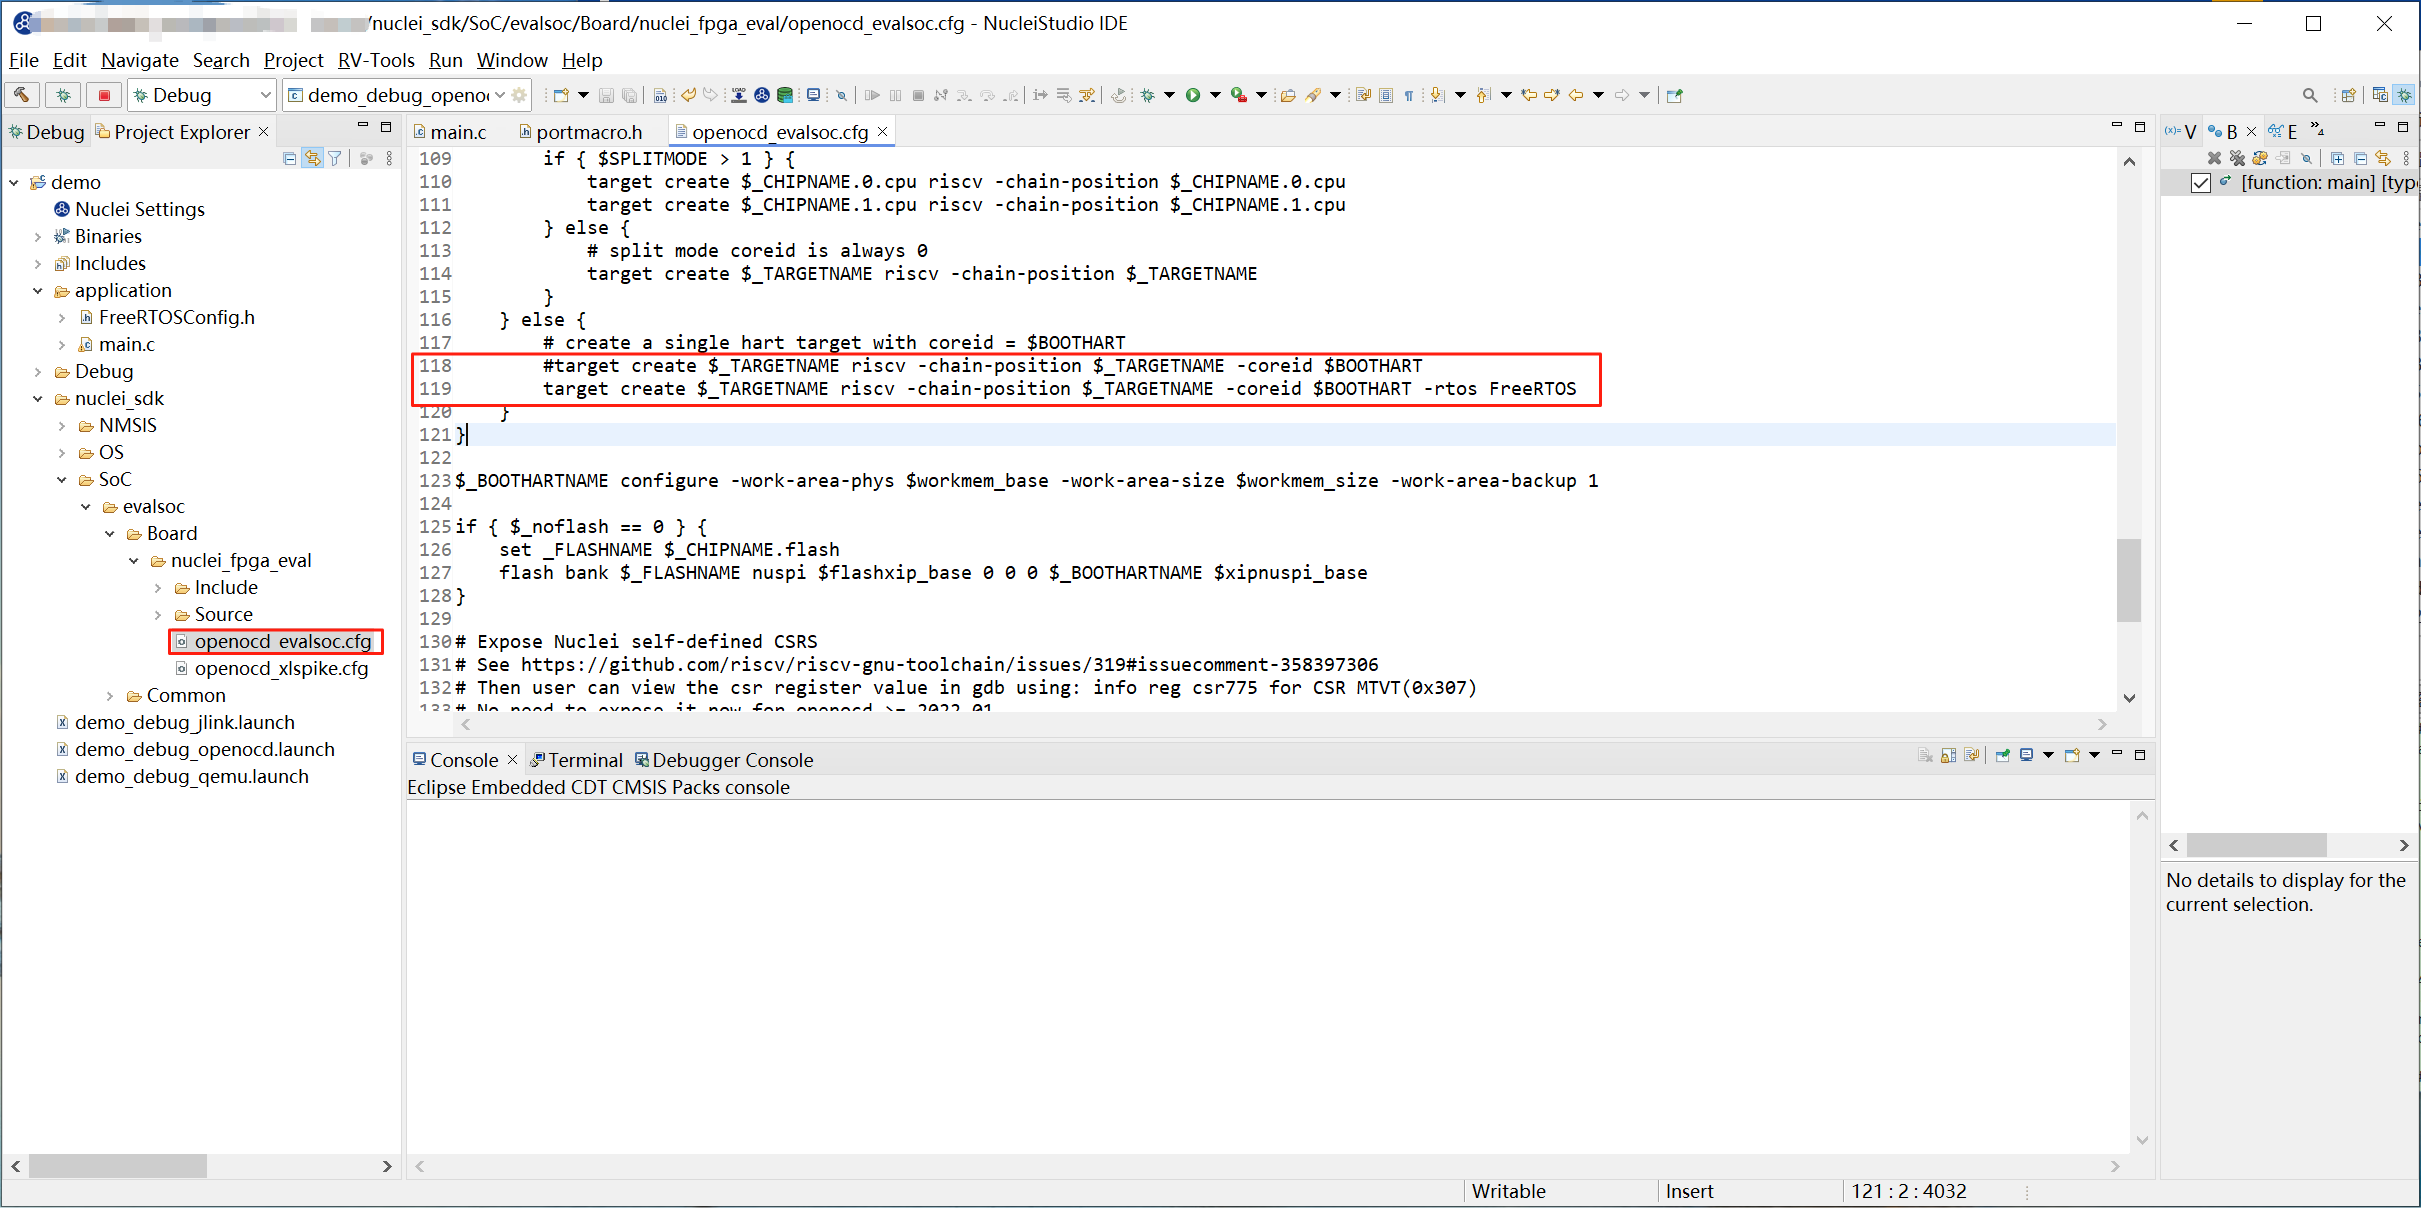The height and width of the screenshot is (1208, 2421).
Task: Click Collapse All in Project Explorer toolbar
Action: click(x=290, y=158)
